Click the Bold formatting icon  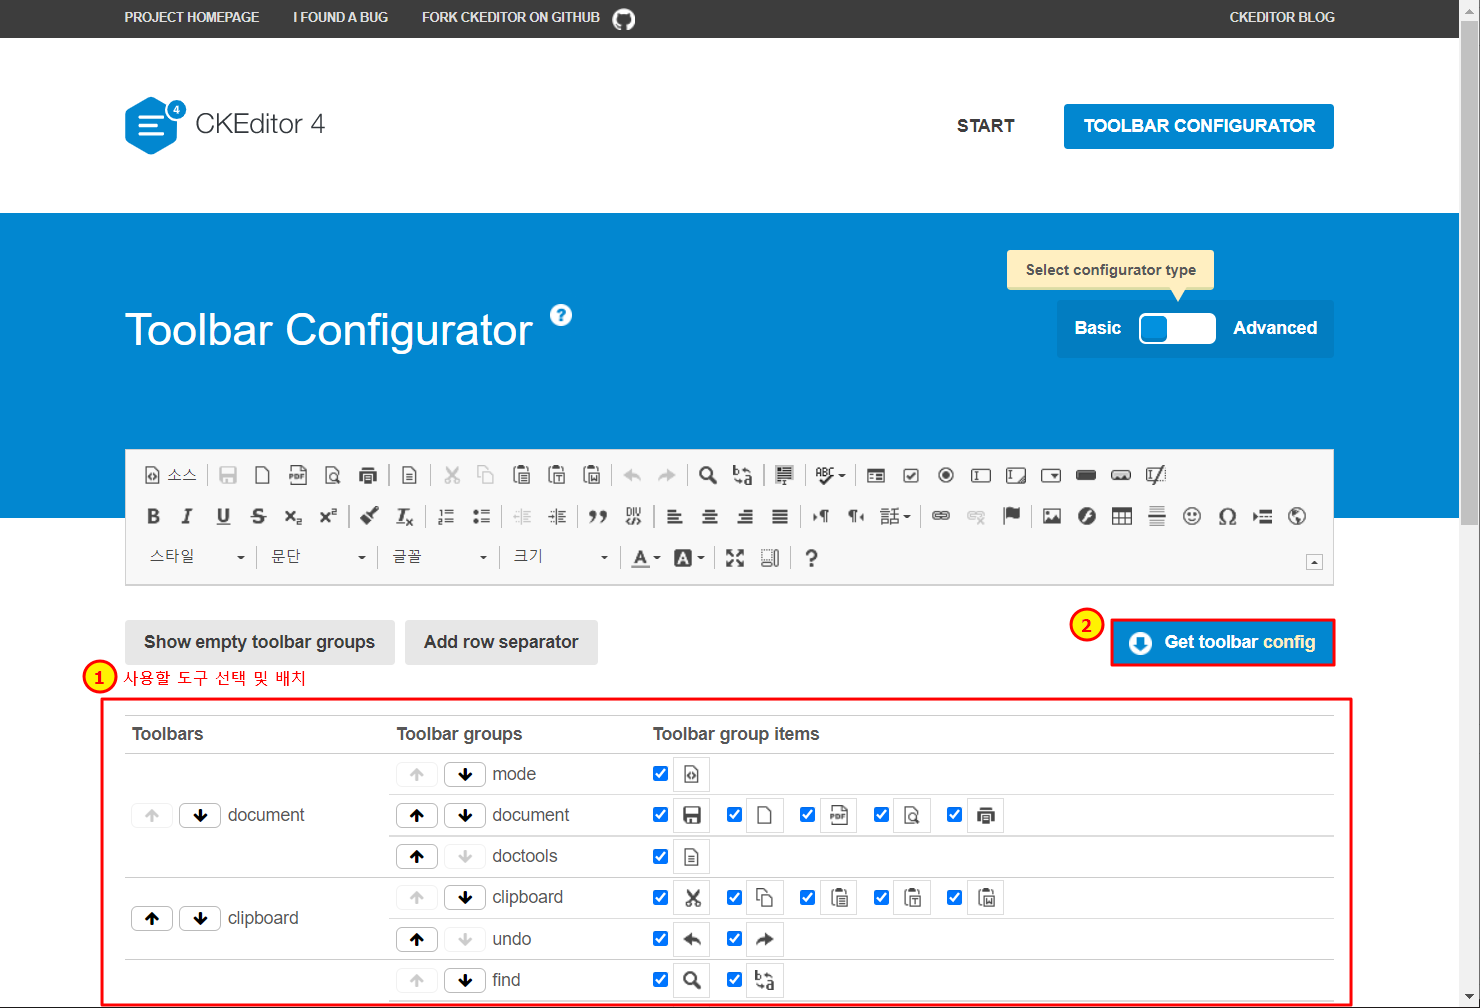(x=153, y=516)
